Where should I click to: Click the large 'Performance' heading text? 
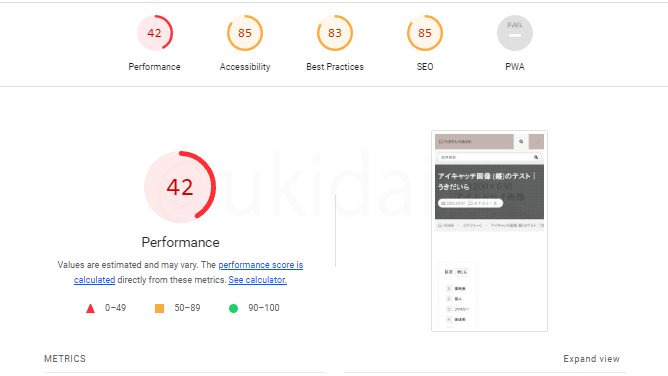[180, 242]
